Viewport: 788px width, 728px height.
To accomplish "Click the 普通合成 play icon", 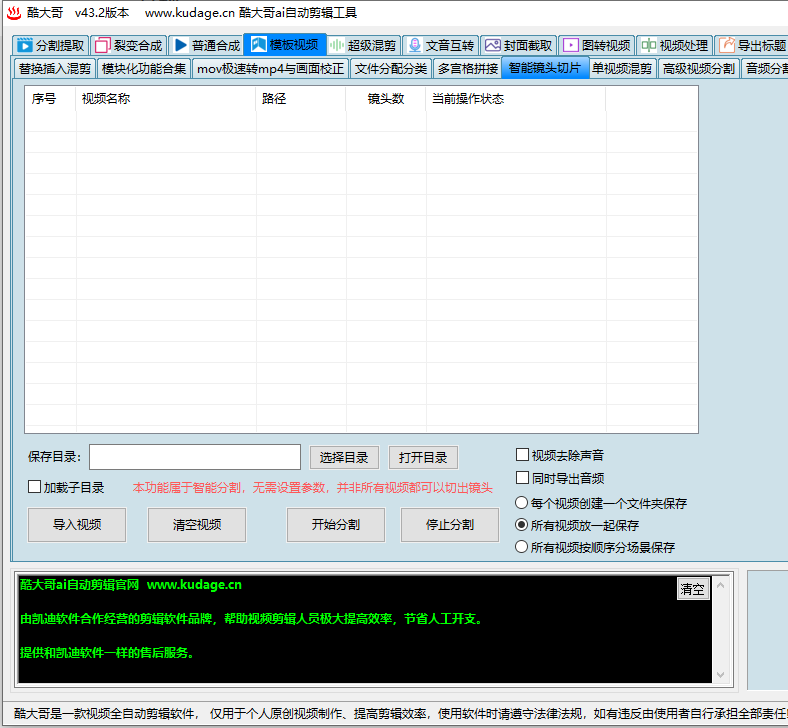I will [181, 45].
